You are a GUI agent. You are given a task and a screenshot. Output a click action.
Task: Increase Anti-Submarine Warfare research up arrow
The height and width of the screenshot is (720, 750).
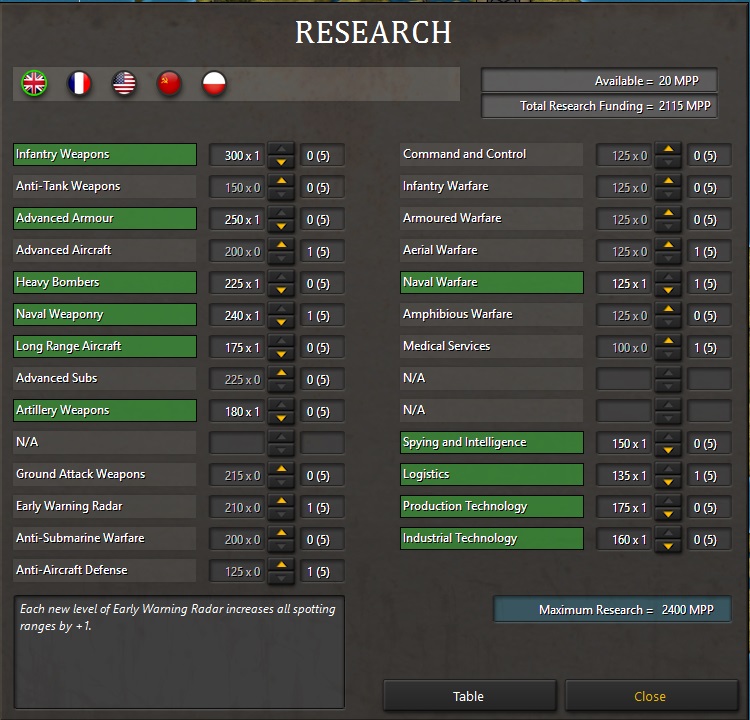pyautogui.click(x=281, y=532)
